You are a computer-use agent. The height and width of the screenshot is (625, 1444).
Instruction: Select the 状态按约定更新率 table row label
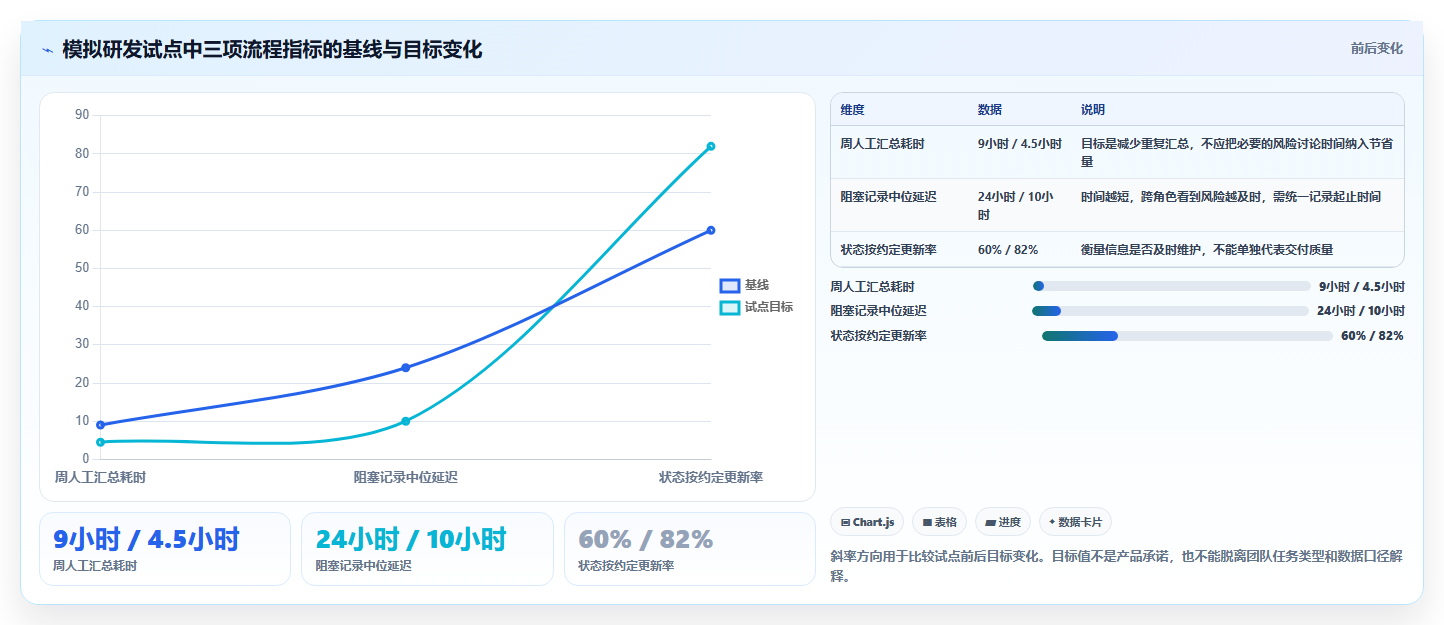click(888, 250)
